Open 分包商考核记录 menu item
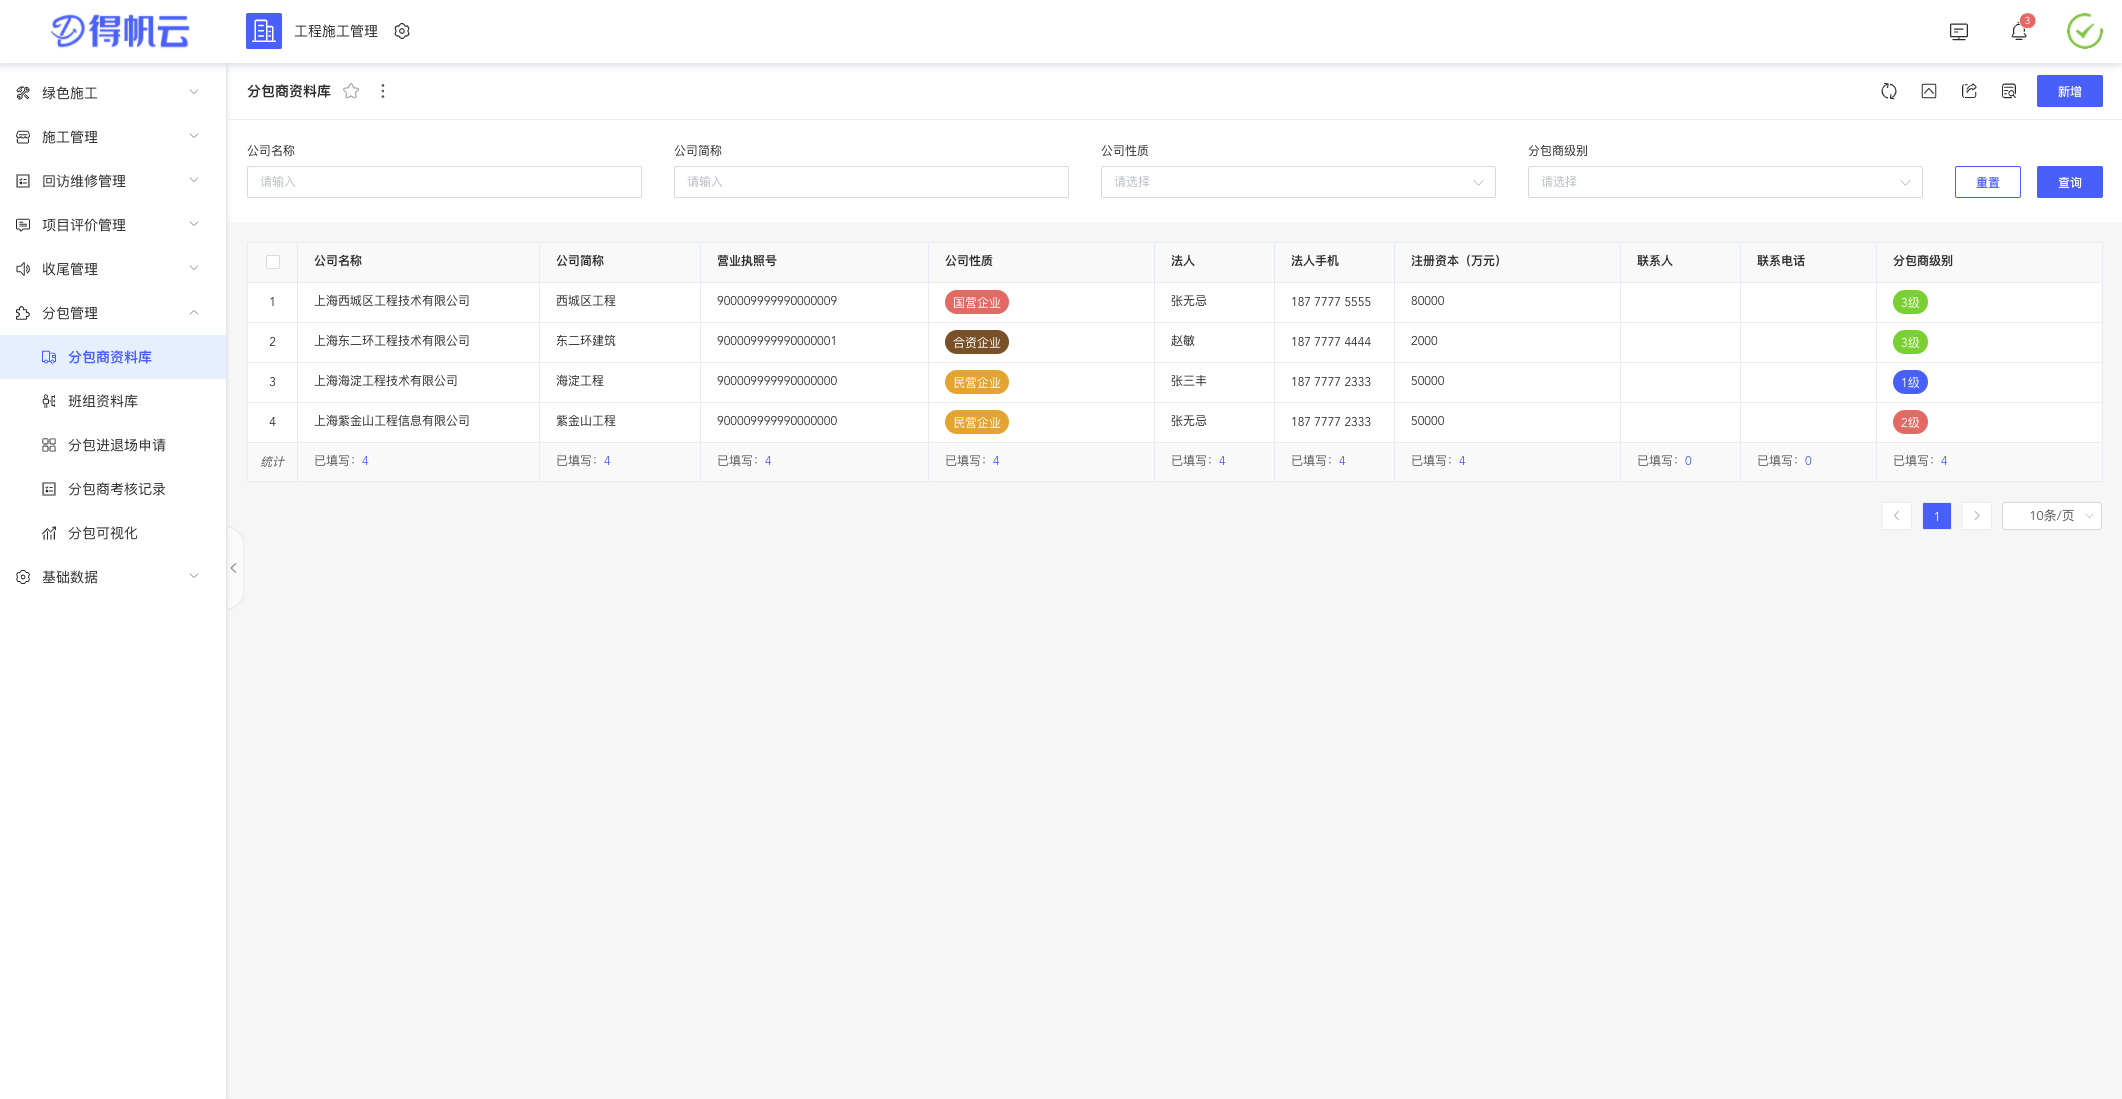This screenshot has width=2122, height=1099. (x=113, y=489)
